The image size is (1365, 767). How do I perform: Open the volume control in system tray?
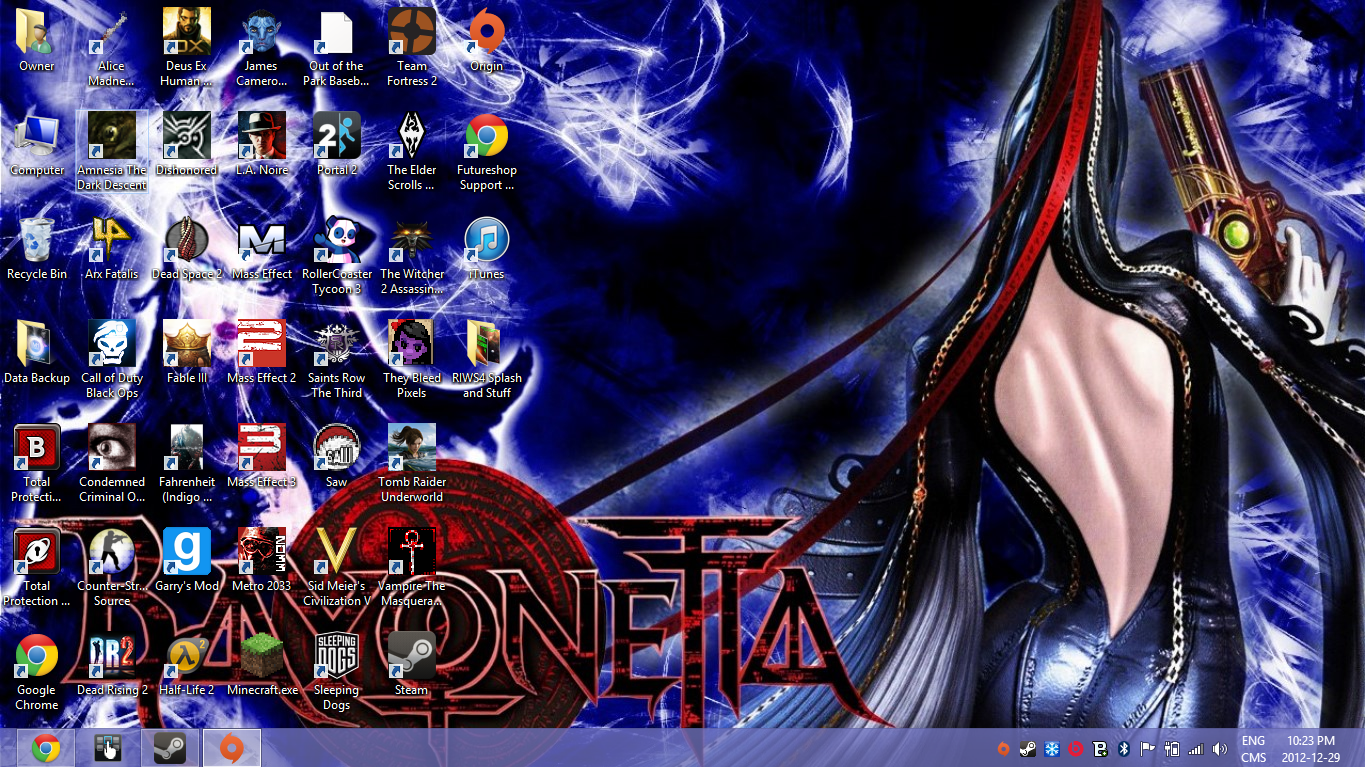pyautogui.click(x=1219, y=749)
